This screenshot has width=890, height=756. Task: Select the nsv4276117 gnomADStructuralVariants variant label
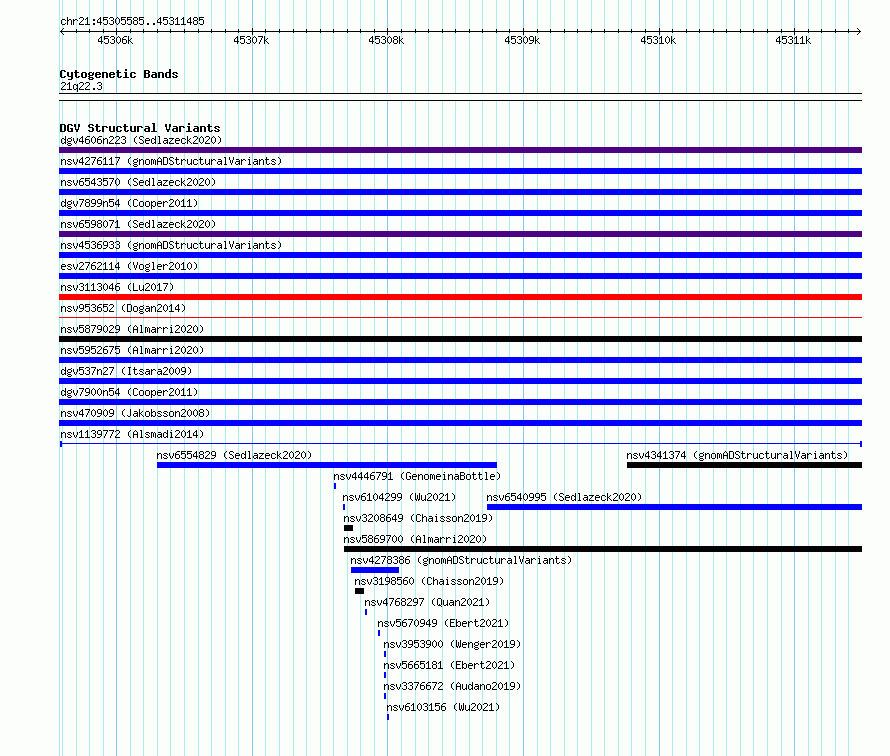coord(171,161)
